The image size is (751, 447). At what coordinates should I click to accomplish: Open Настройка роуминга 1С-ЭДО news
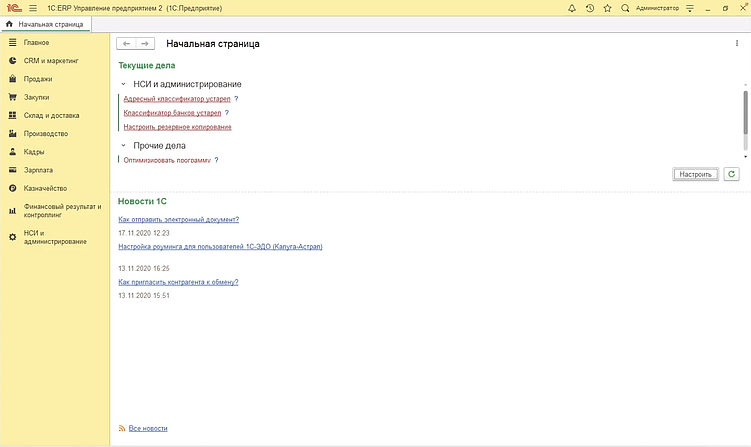pyautogui.click(x=220, y=247)
